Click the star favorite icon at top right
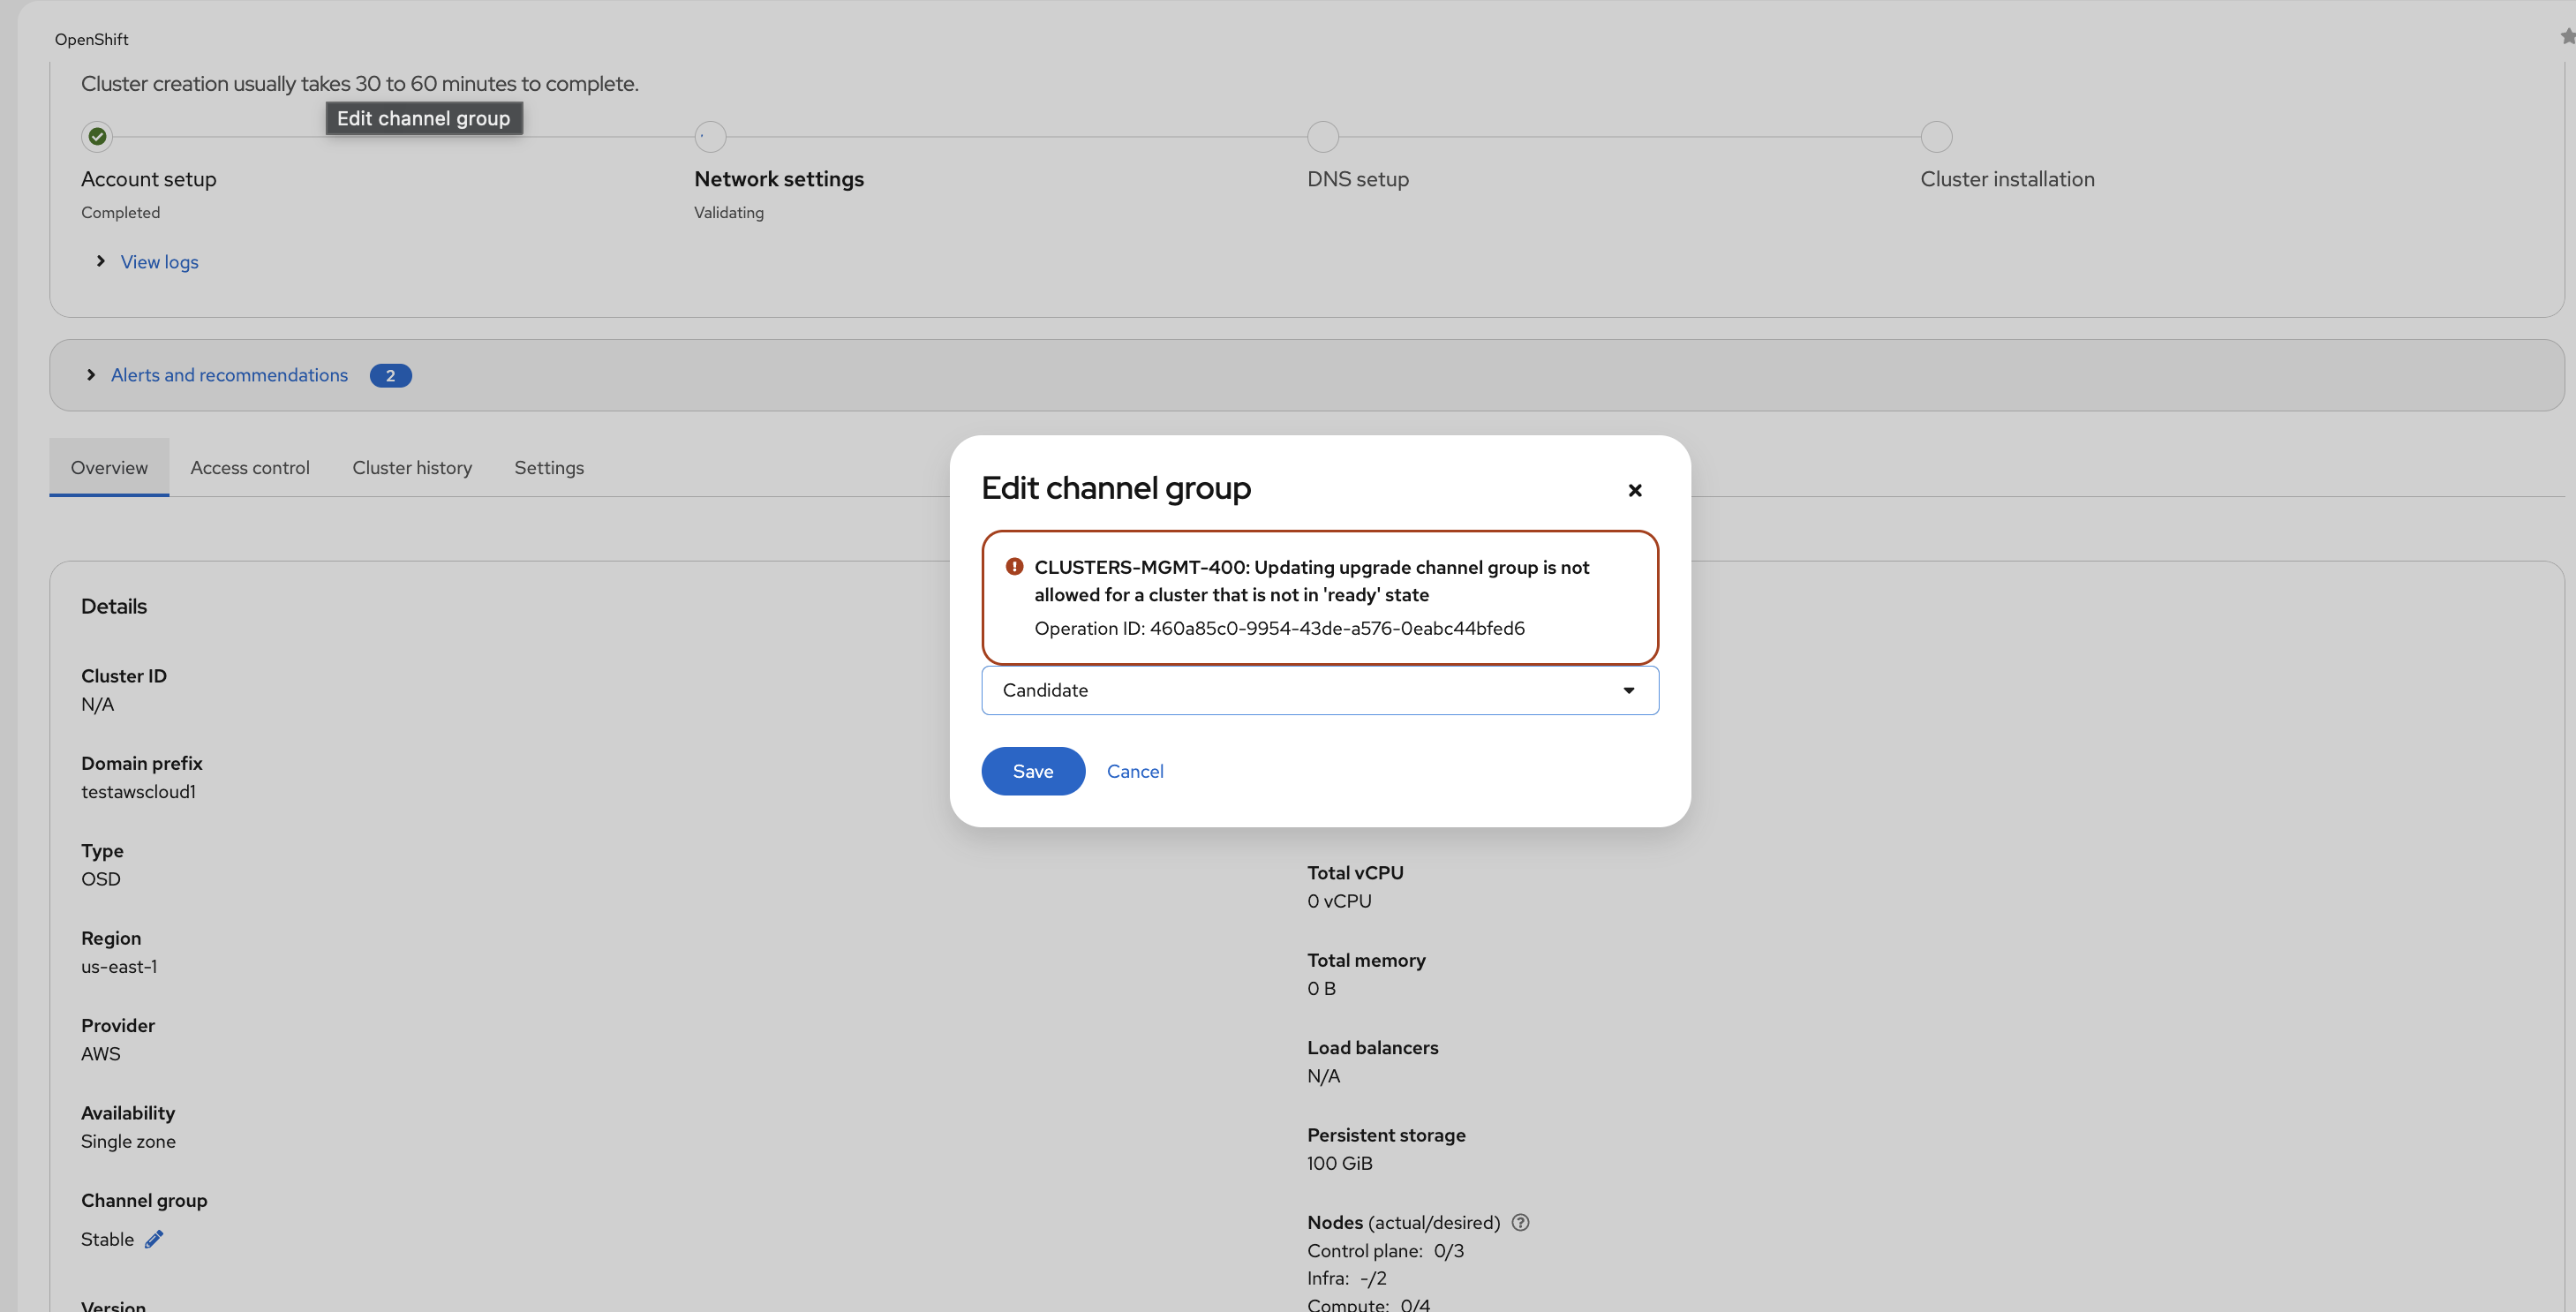Image resolution: width=2576 pixels, height=1312 pixels. [2567, 37]
